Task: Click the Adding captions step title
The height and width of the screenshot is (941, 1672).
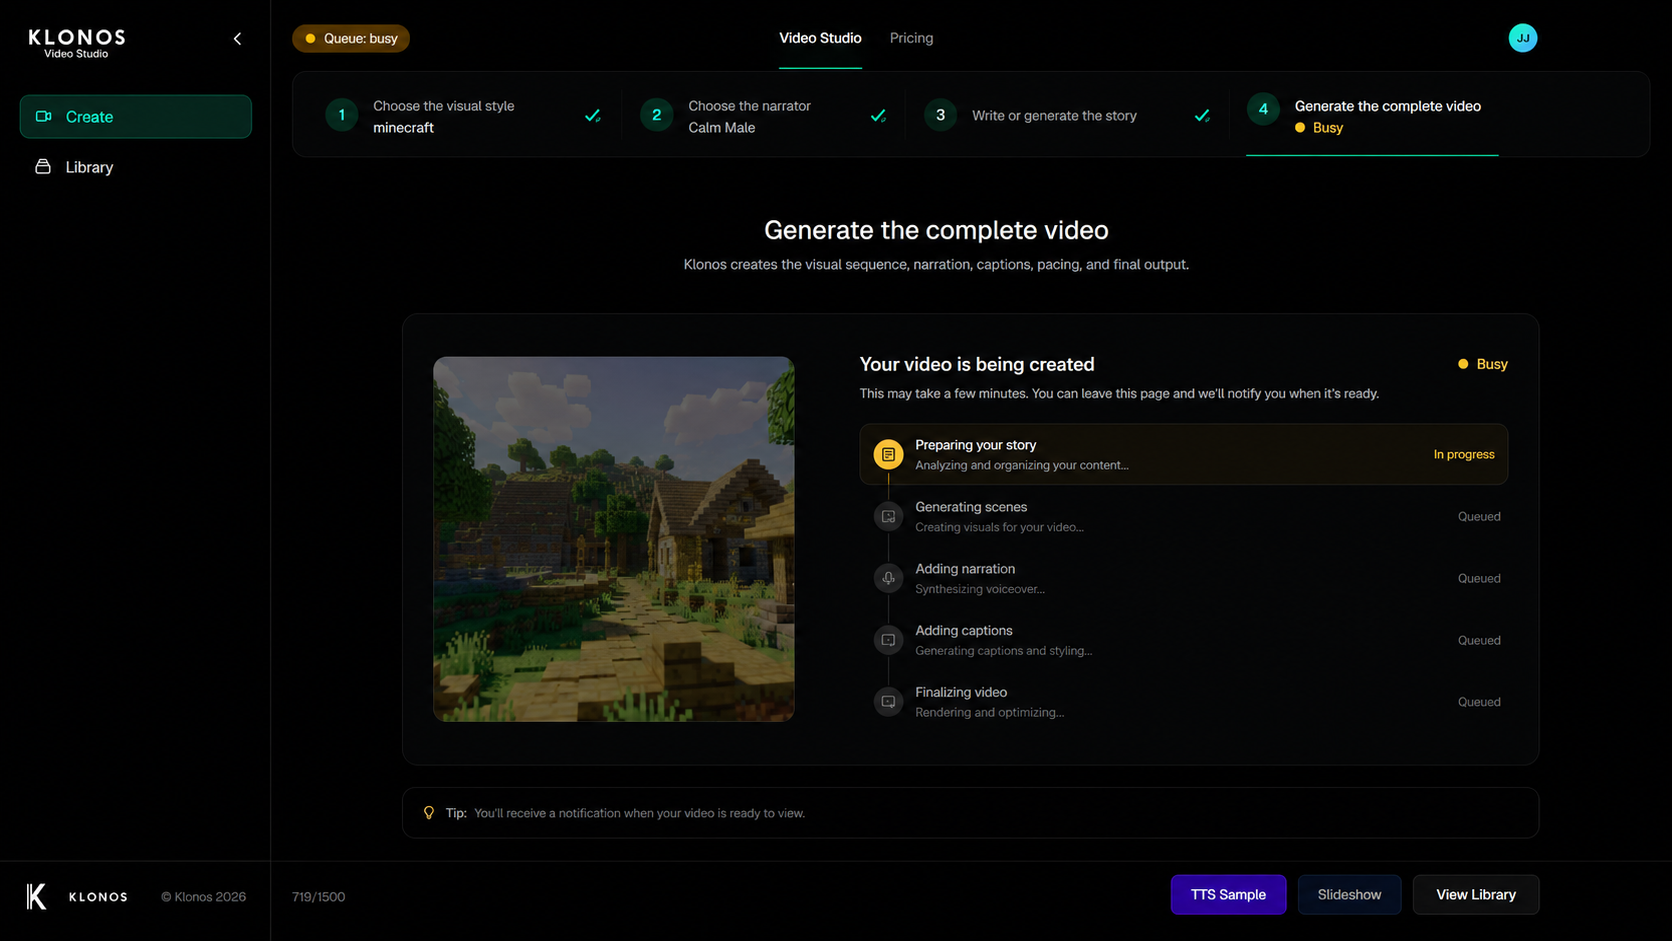Action: point(964,631)
